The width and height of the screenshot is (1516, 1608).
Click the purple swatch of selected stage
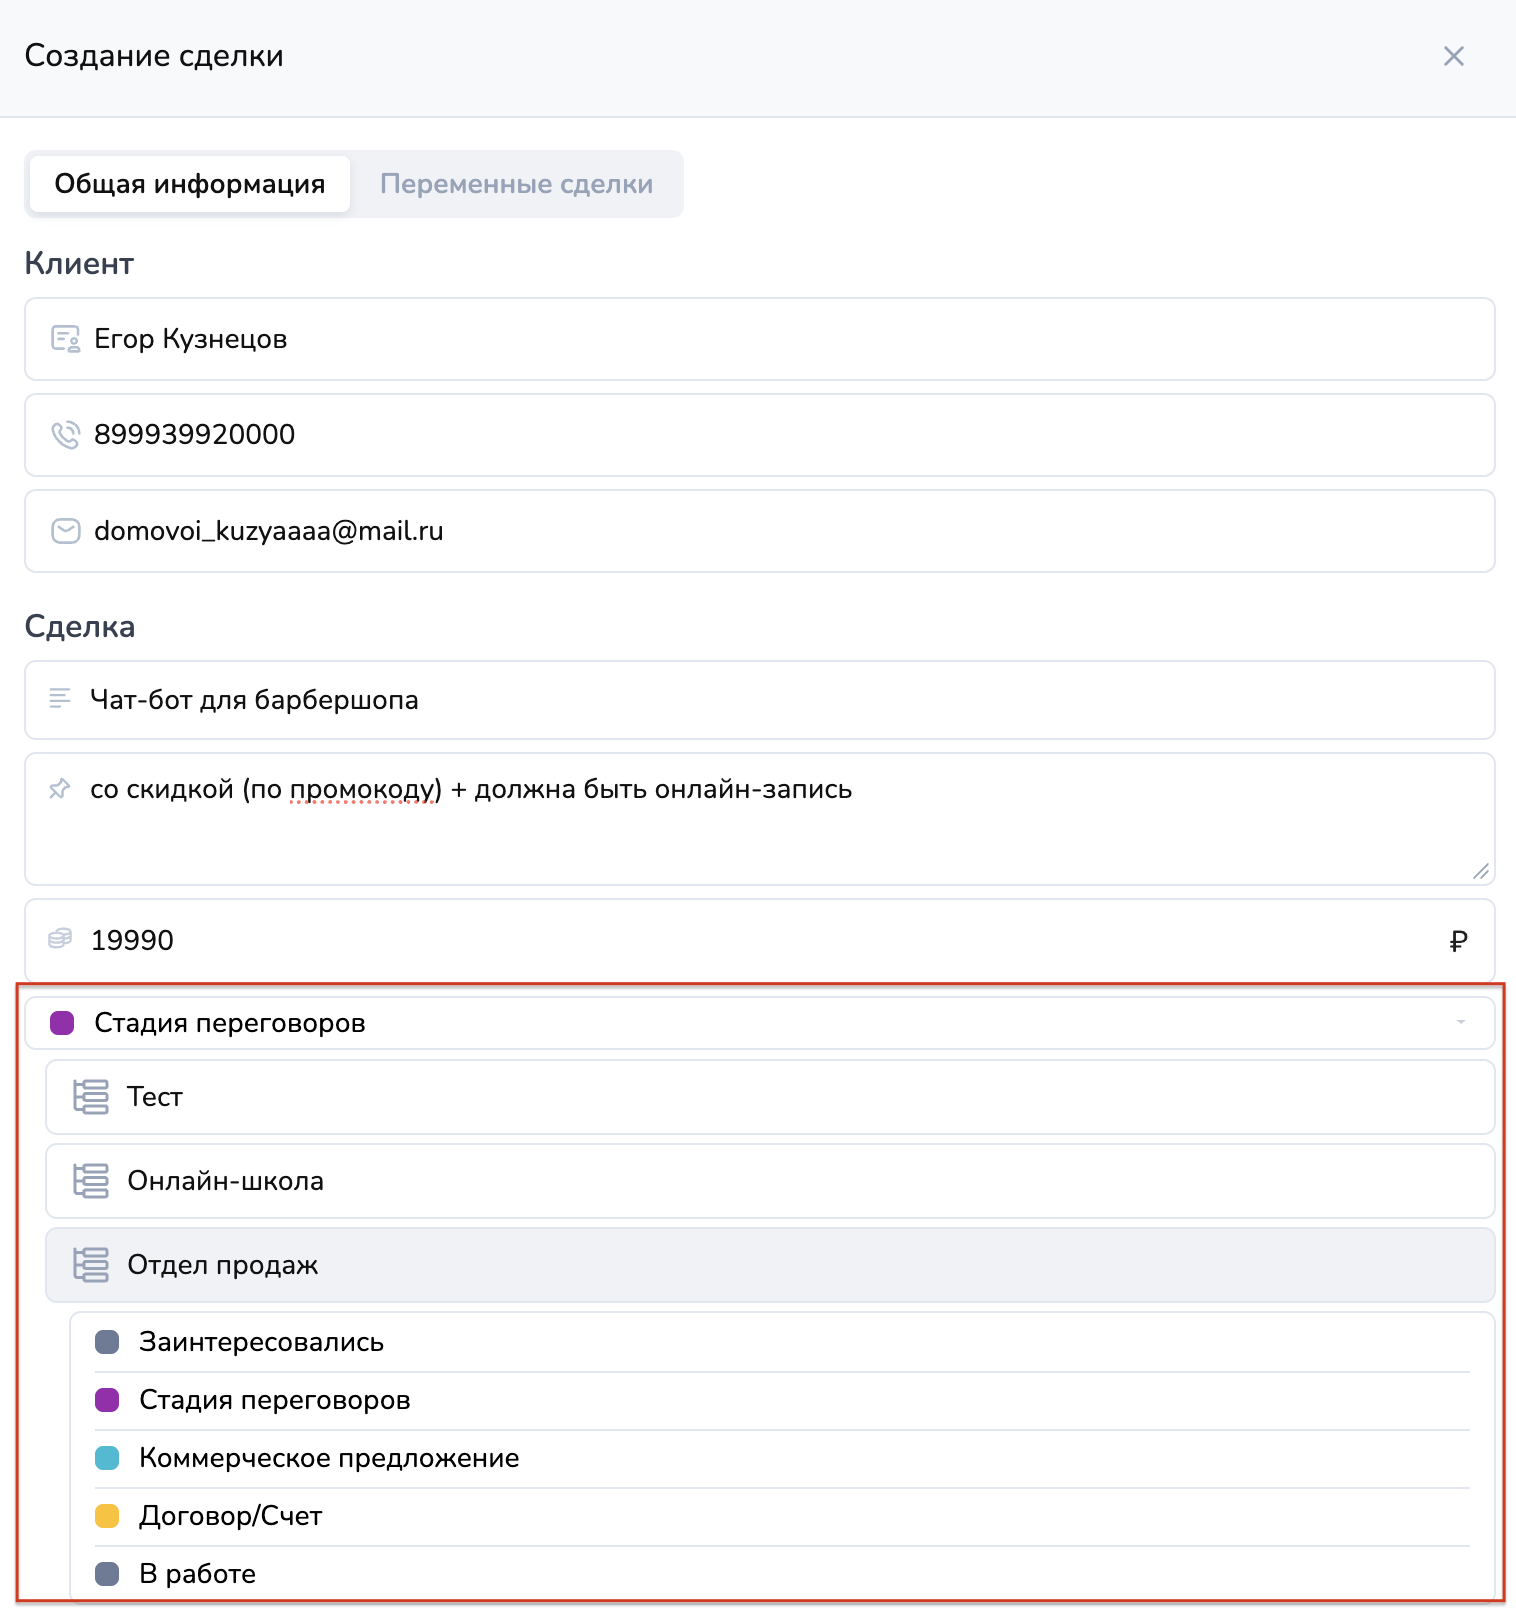point(62,1023)
